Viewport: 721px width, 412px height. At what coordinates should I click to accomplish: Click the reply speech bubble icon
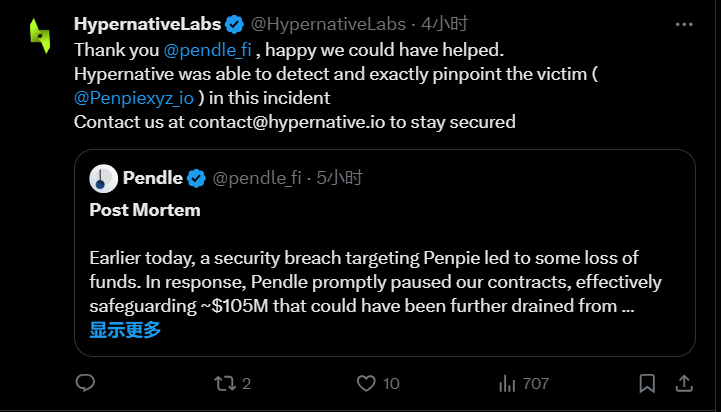point(86,382)
